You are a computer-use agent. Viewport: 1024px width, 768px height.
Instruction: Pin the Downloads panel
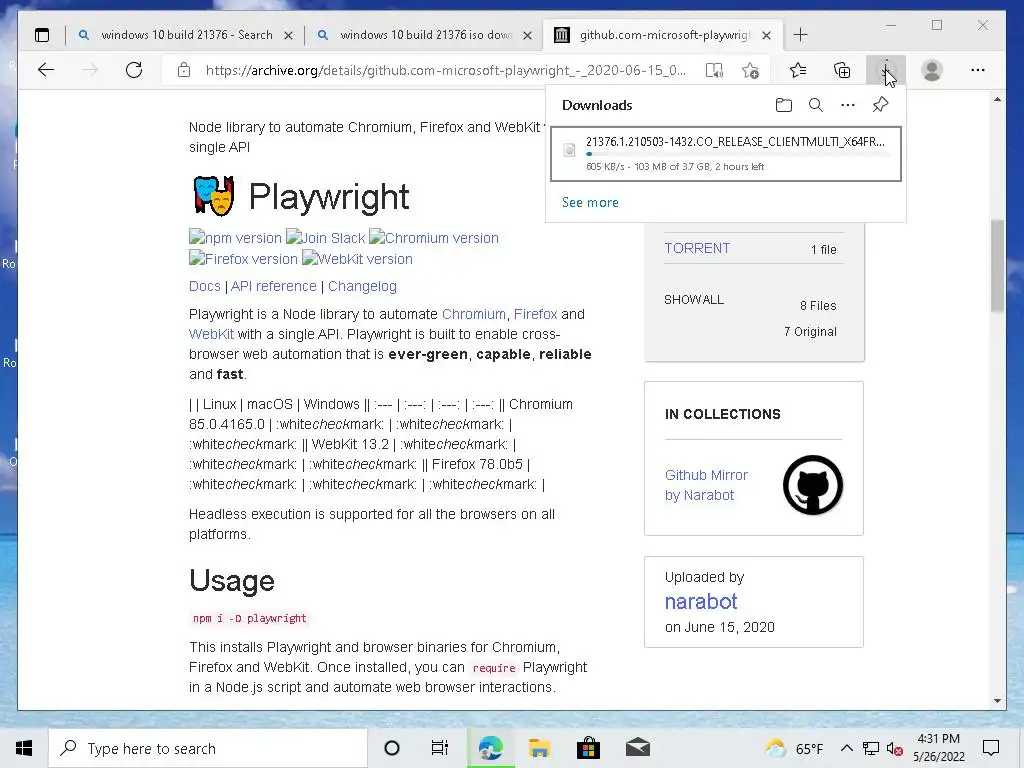pyautogui.click(x=880, y=105)
